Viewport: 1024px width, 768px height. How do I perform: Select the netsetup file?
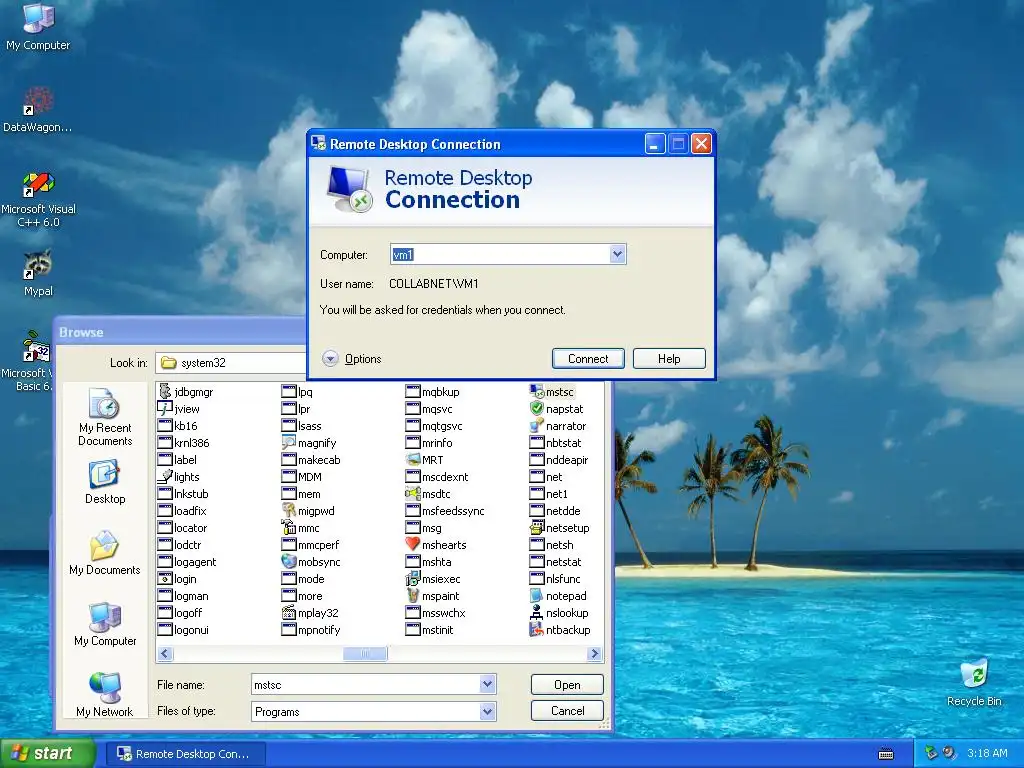(560, 528)
